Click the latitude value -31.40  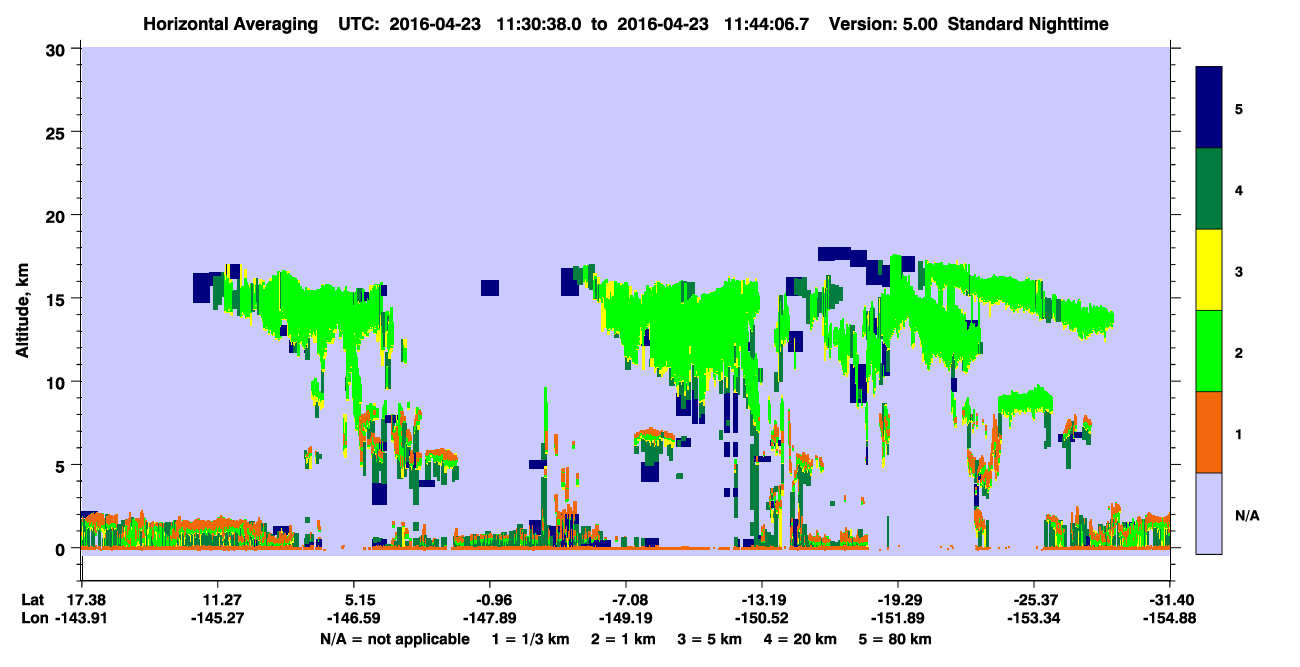1169,600
